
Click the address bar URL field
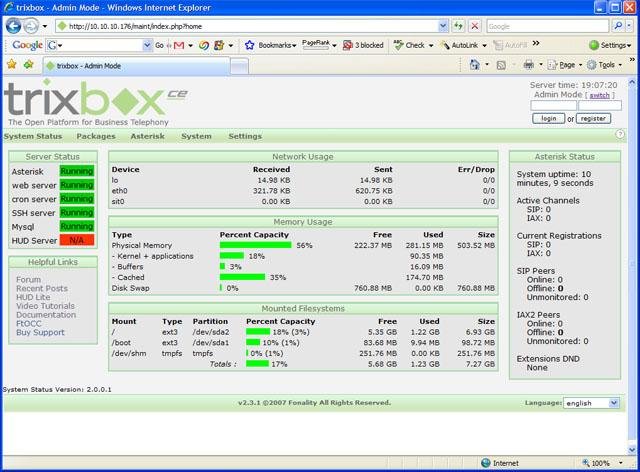(x=249, y=26)
